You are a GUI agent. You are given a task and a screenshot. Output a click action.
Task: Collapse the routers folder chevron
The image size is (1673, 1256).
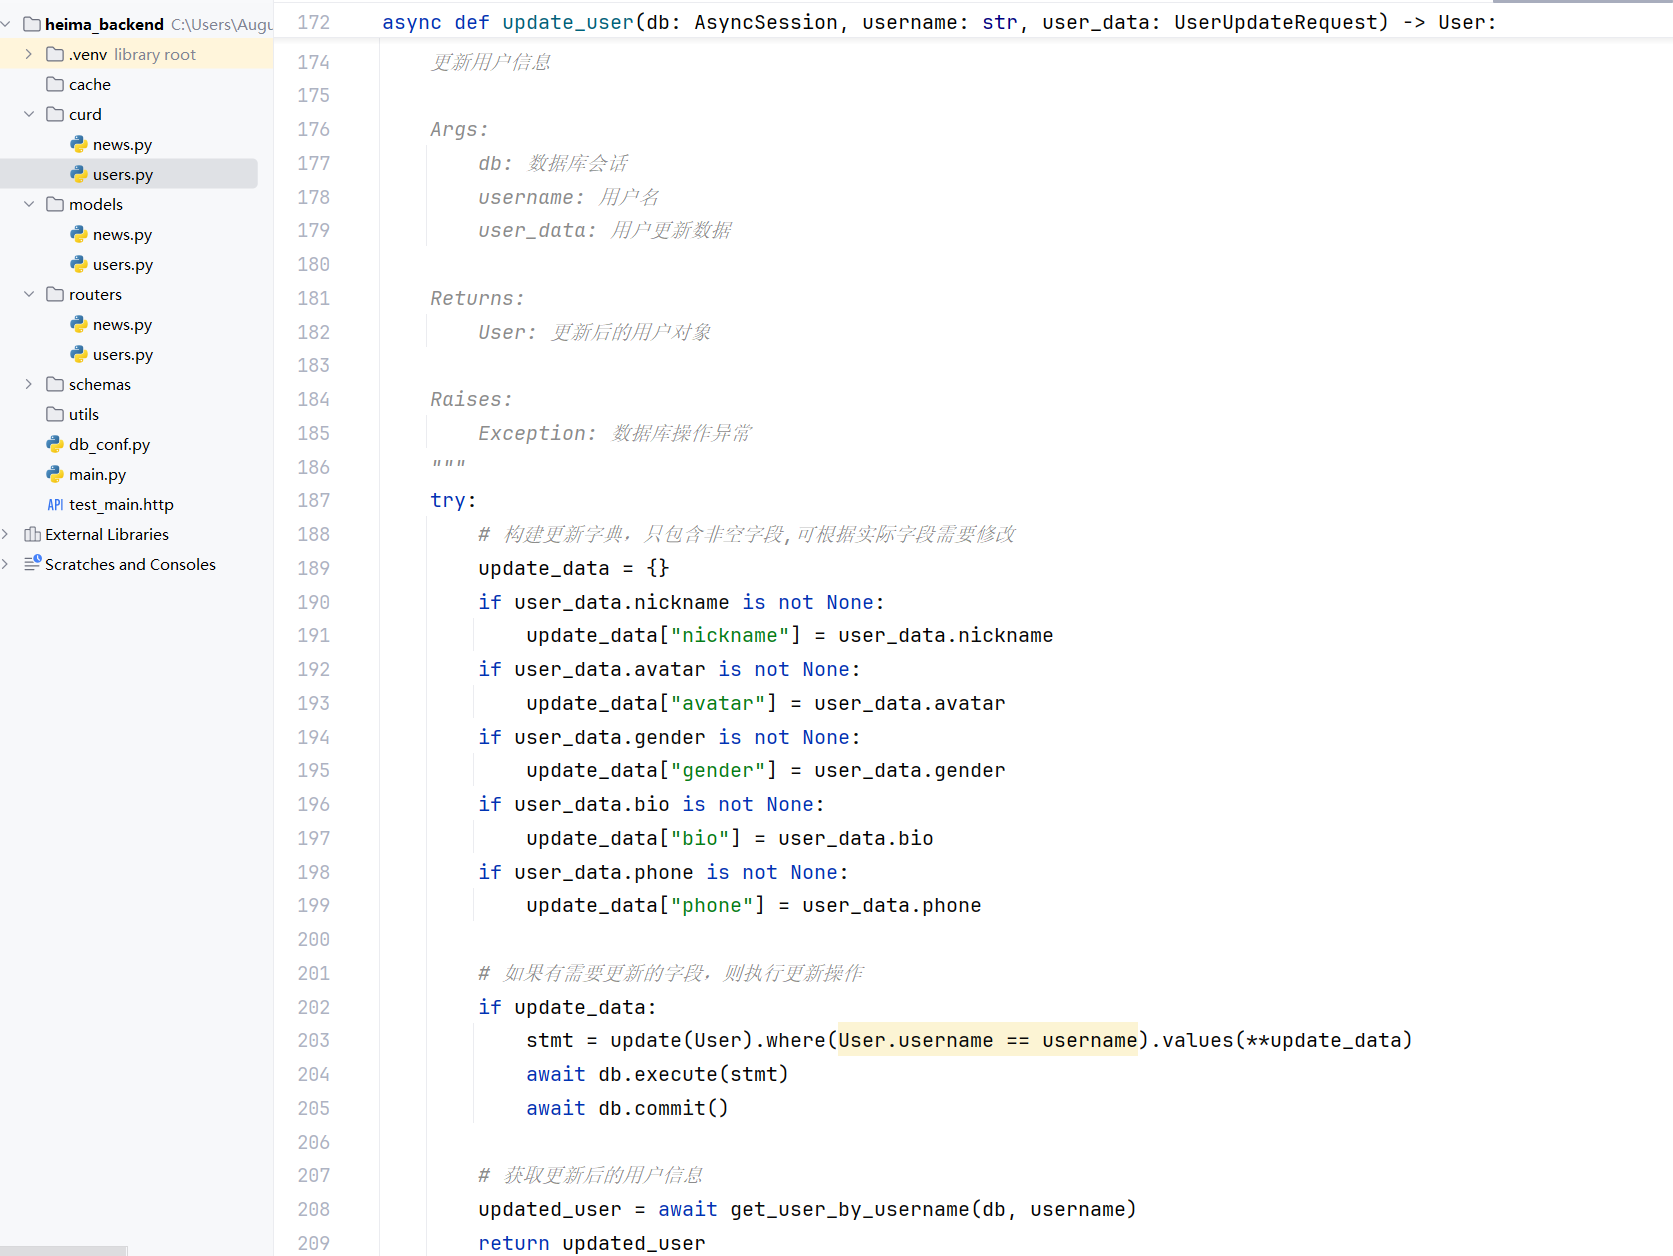(x=29, y=294)
